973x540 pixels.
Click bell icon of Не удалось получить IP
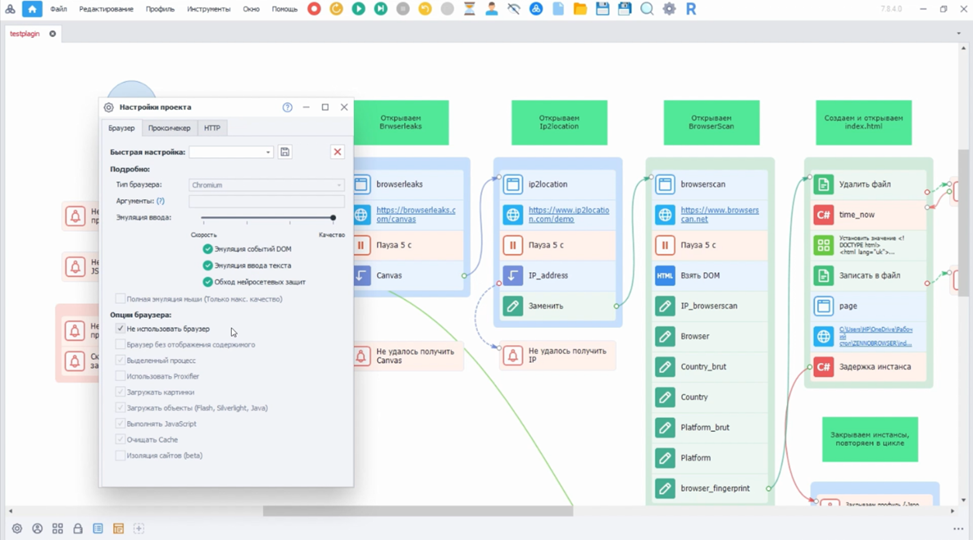pos(513,356)
